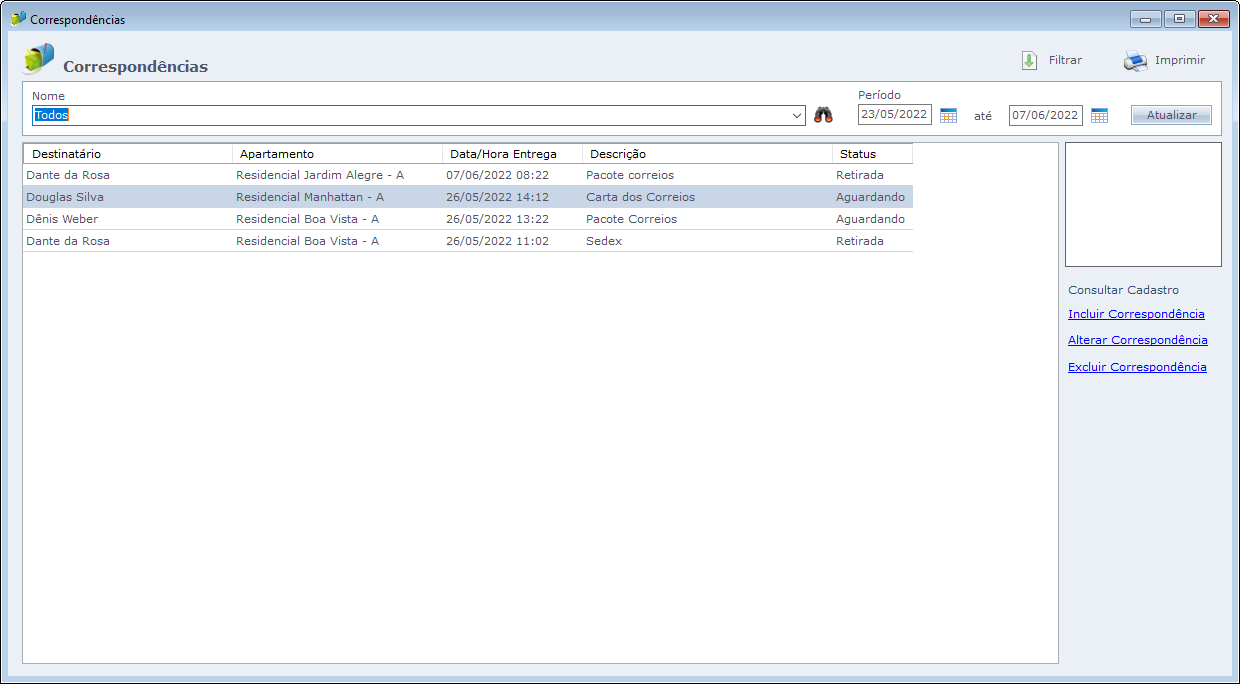Sort by Data/Hora Entrega column
1240x684 pixels.
(x=511, y=154)
